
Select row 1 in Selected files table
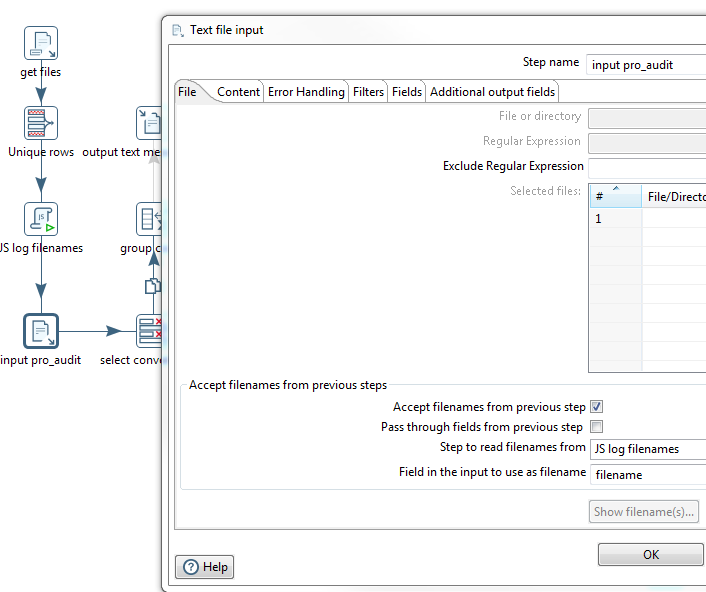tap(647, 219)
